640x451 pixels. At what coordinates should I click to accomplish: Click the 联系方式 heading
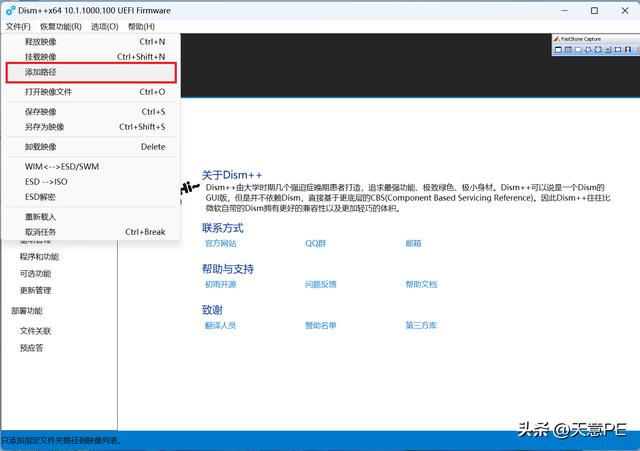pyautogui.click(x=222, y=228)
